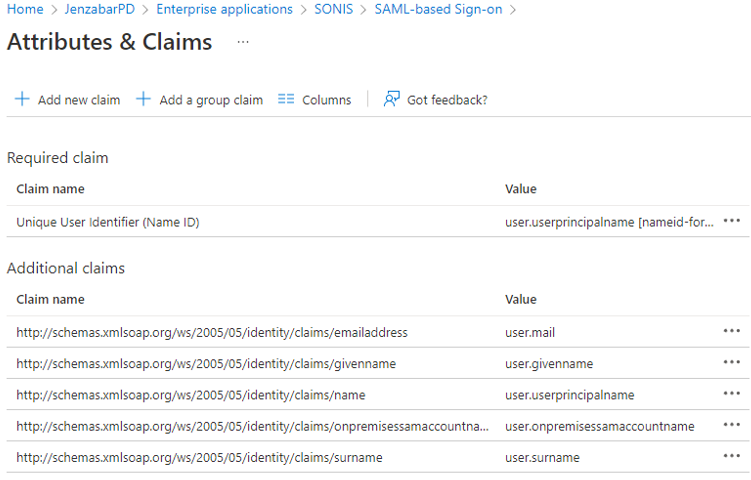Click the Got feedback? text link
The image size is (751, 480).
[x=447, y=100]
